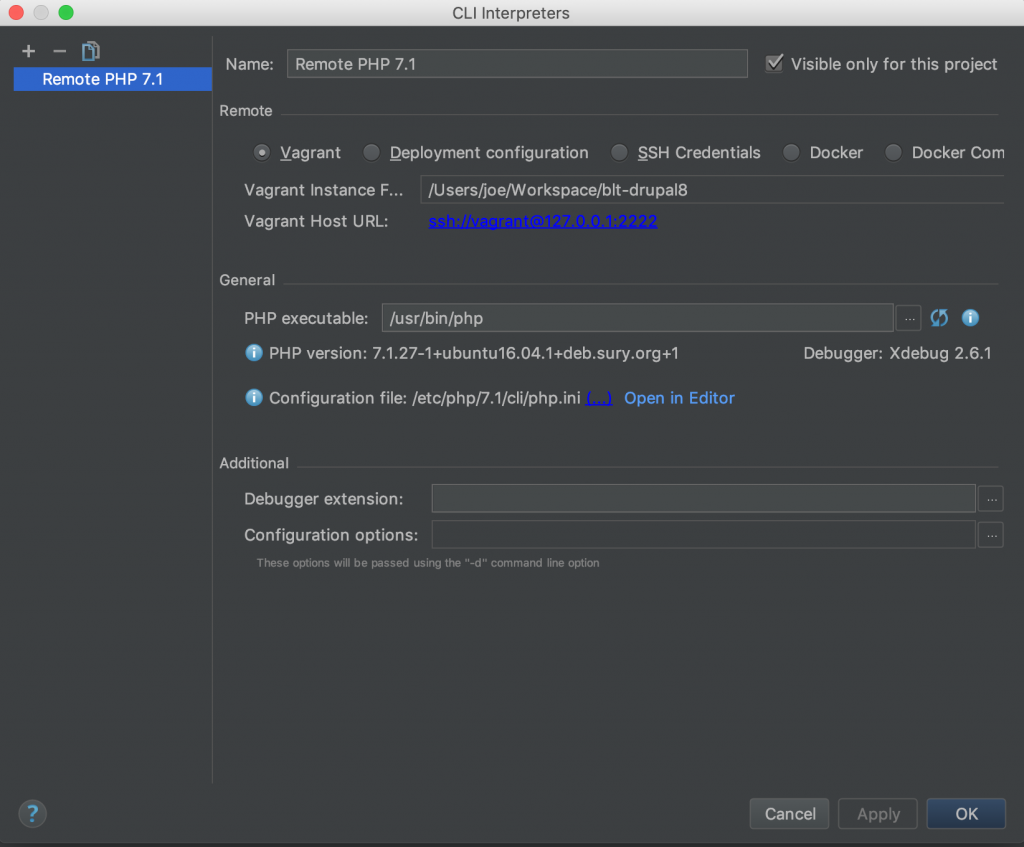This screenshot has height=847, width=1024.
Task: Expand additional configuration files (...) link
Action: point(599,398)
